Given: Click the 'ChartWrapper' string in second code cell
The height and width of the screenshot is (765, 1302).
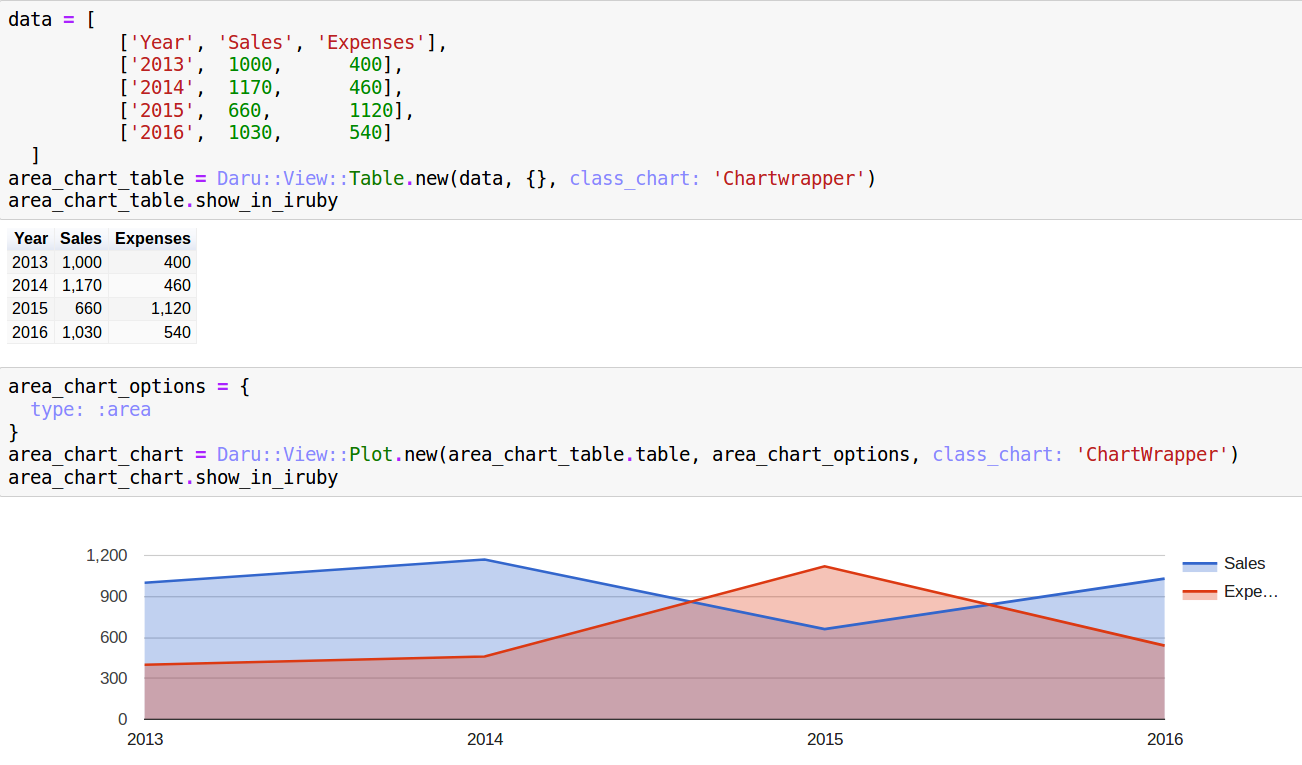Looking at the screenshot, I should coord(1151,454).
